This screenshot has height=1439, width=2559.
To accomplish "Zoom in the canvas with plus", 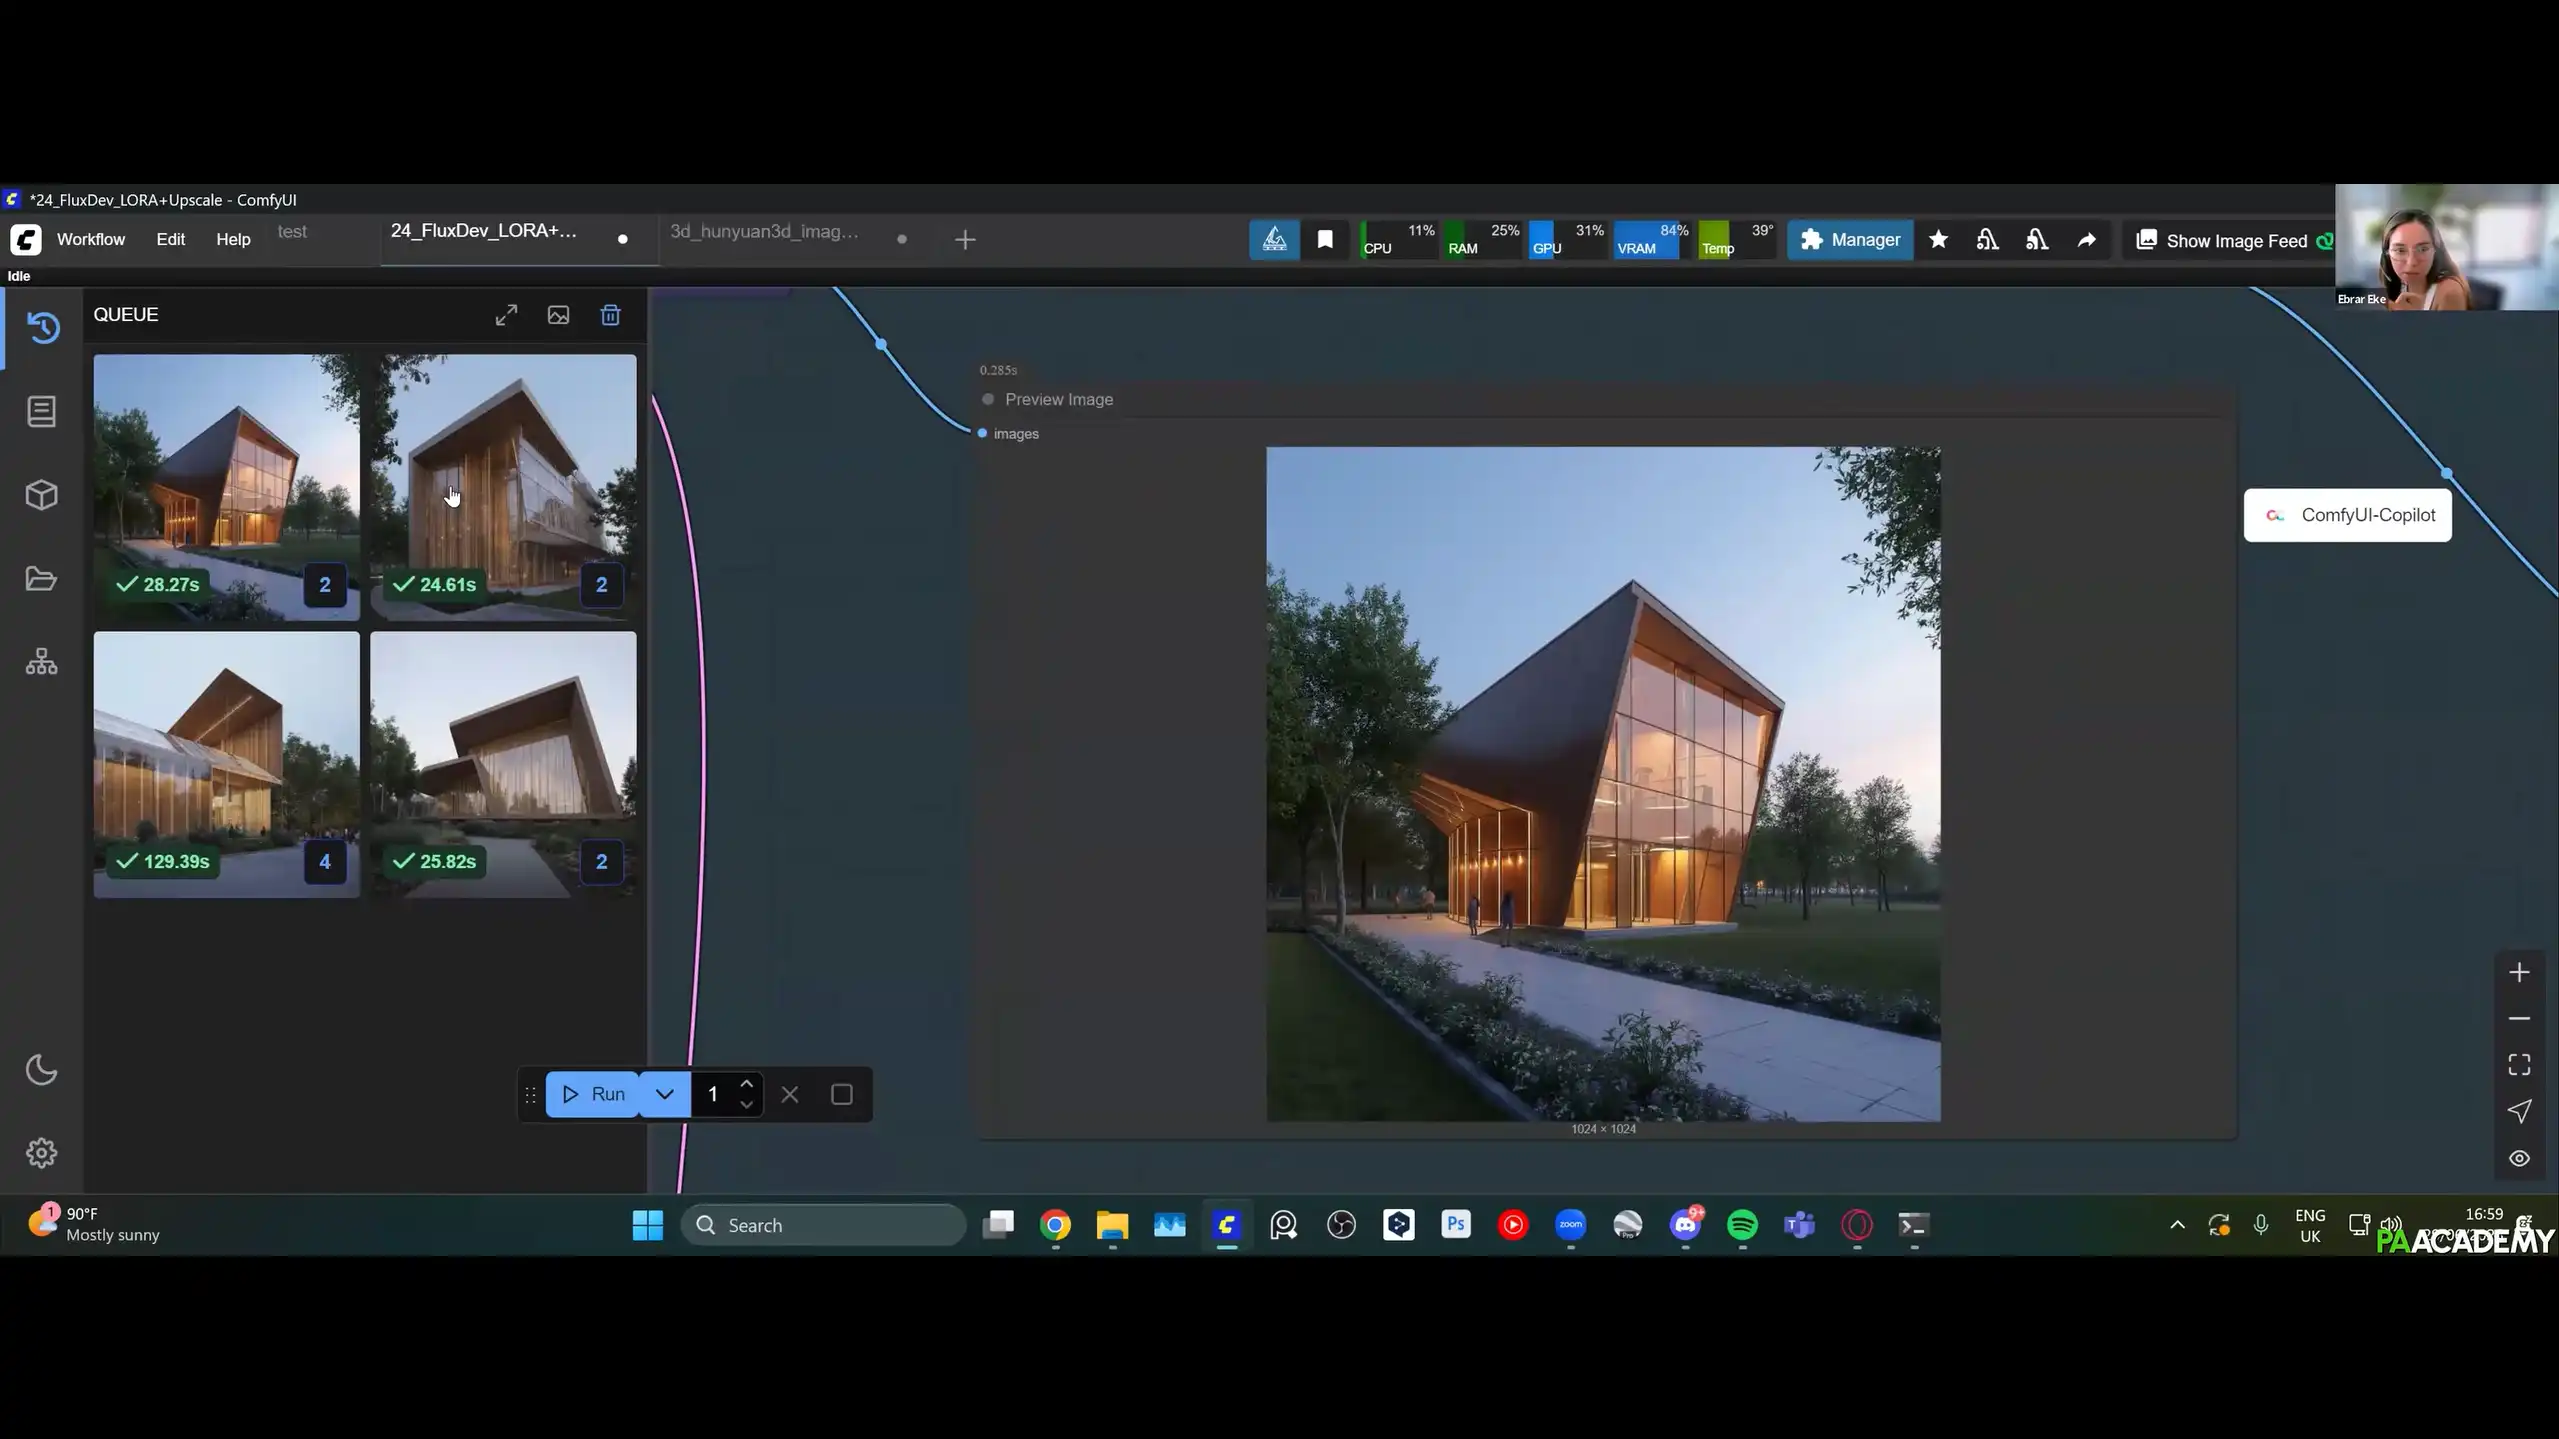I will 2519,972.
